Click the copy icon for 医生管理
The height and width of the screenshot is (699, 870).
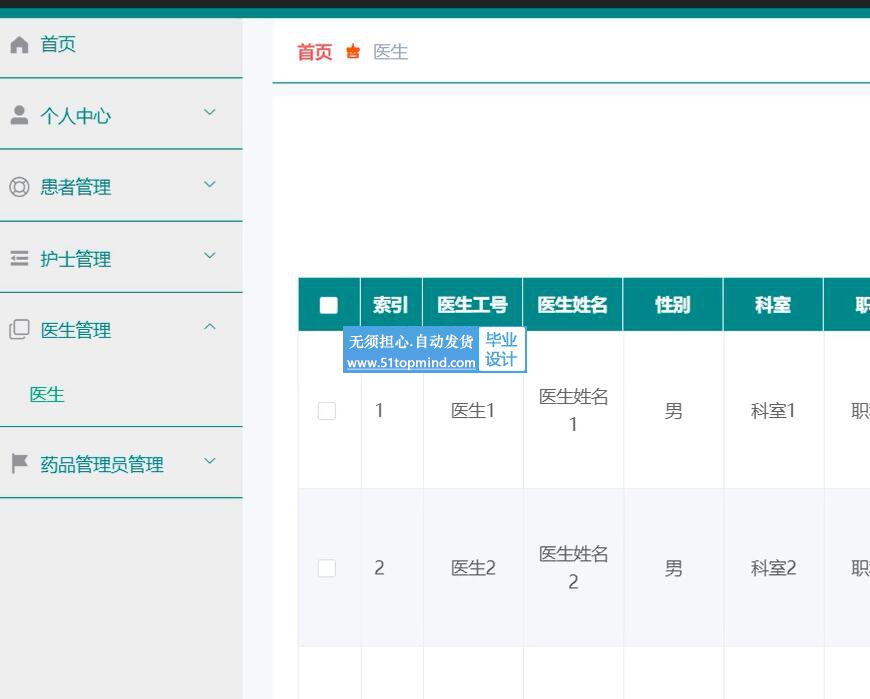[19, 329]
